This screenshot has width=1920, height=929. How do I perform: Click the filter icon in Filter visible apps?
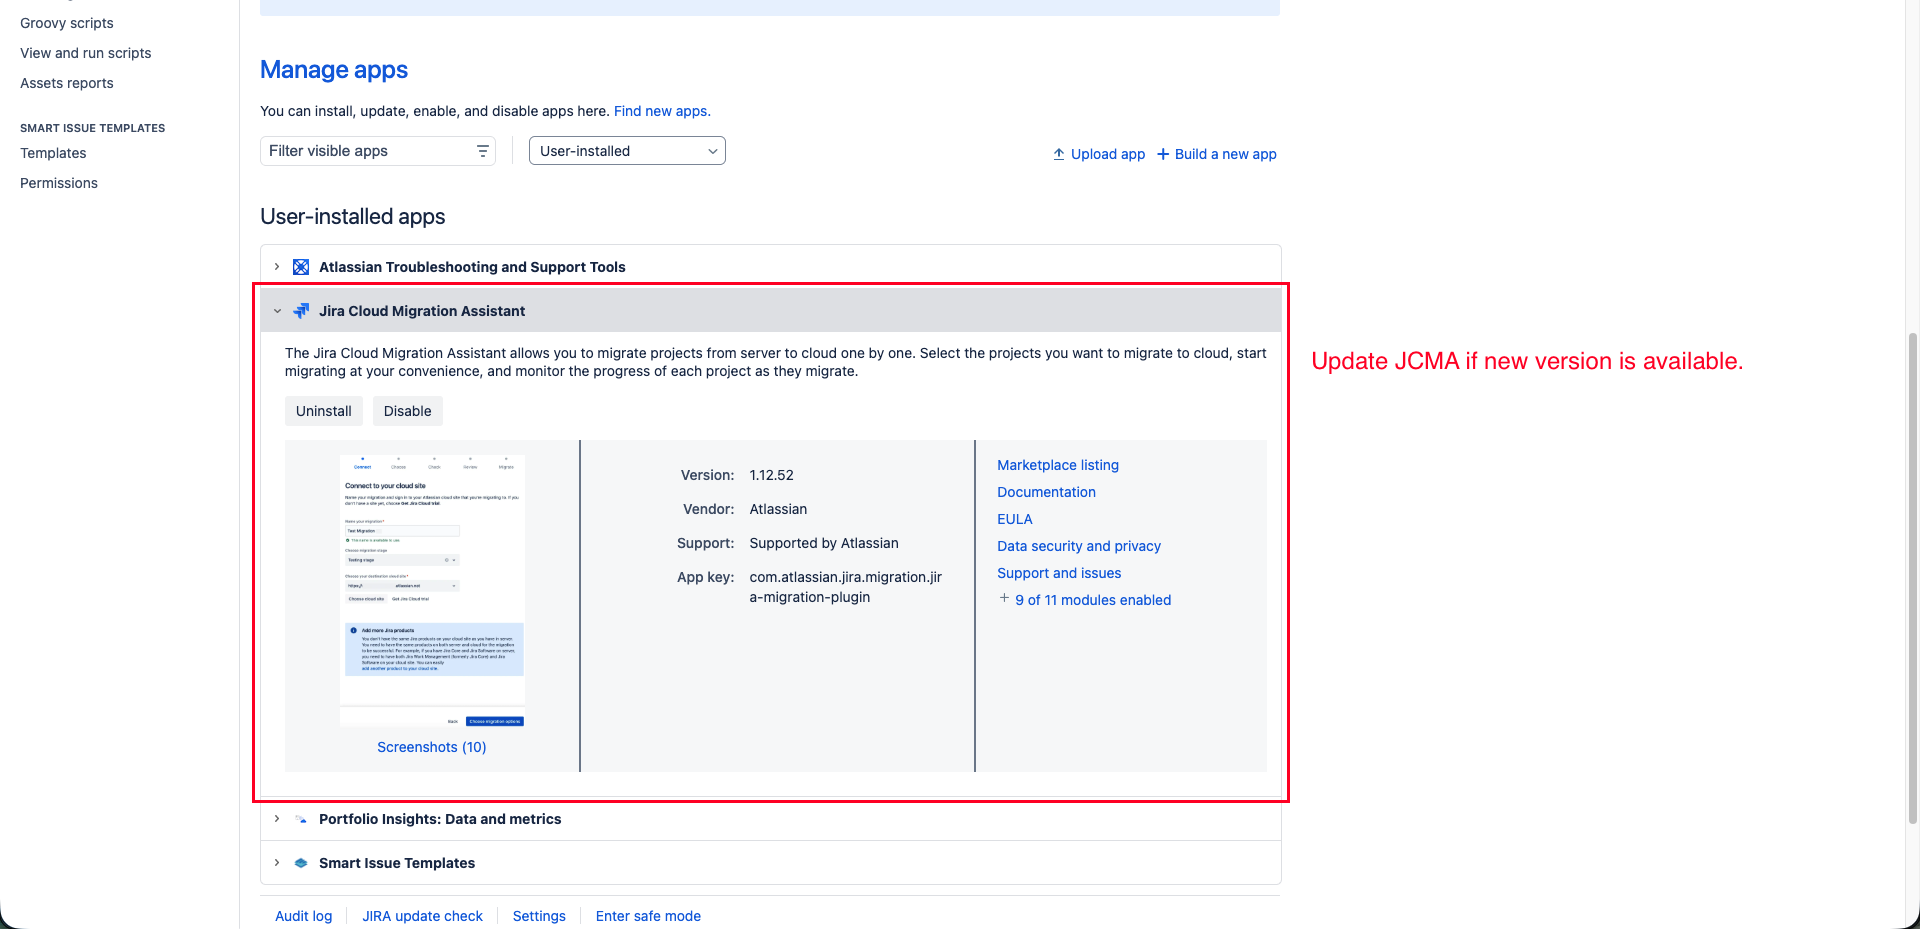(483, 151)
